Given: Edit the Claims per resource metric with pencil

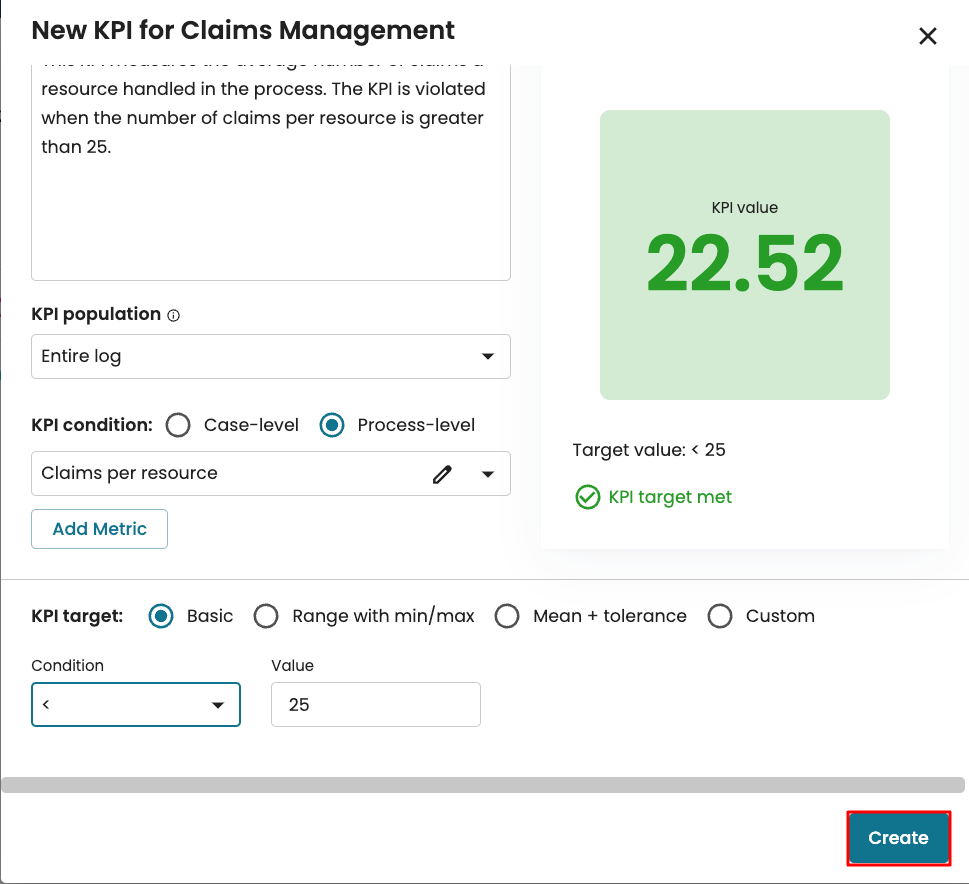Looking at the screenshot, I should coord(442,474).
